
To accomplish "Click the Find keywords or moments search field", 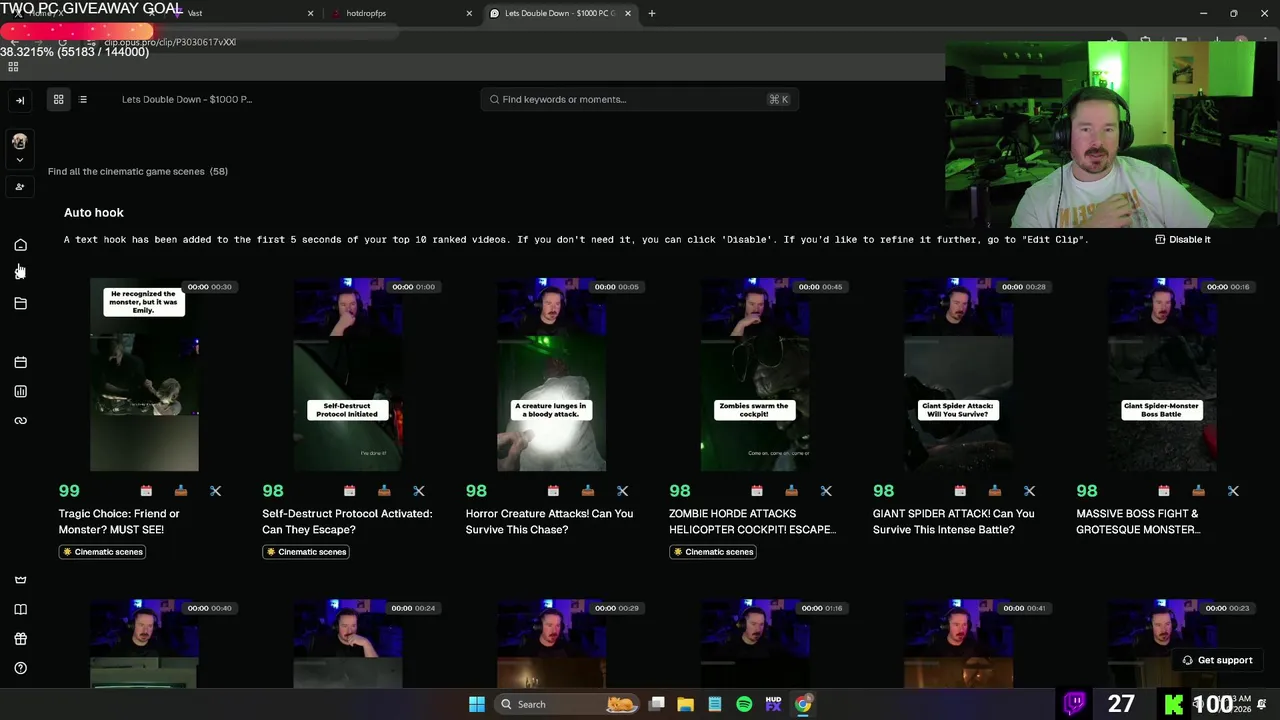I will [639, 99].
